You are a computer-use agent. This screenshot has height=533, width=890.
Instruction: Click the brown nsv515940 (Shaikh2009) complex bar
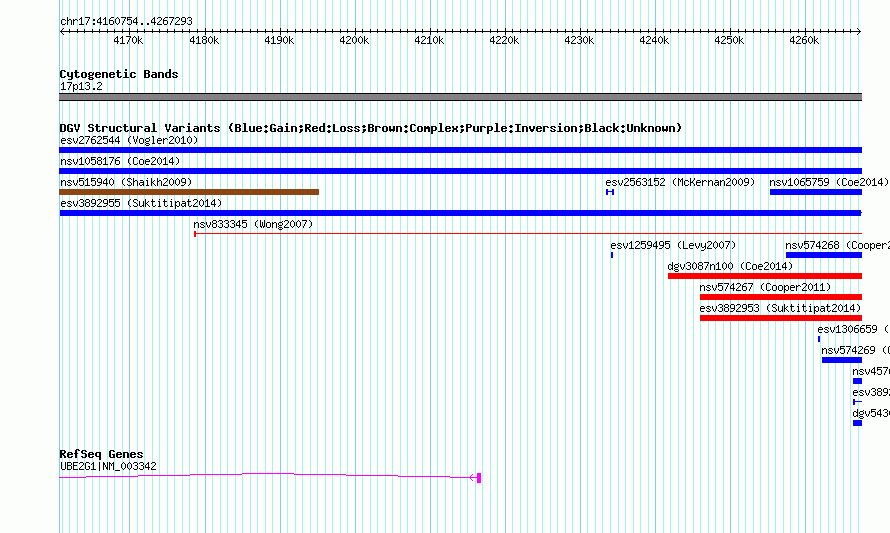click(189, 192)
